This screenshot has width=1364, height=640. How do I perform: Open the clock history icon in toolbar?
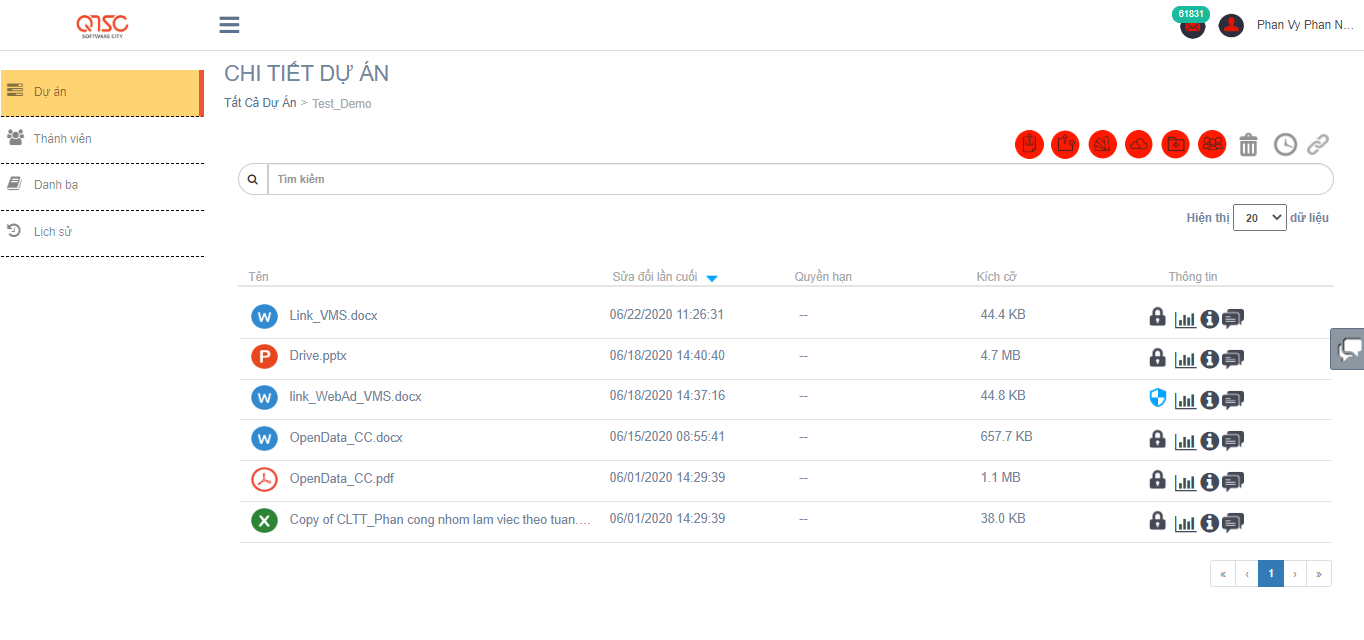[x=1285, y=145]
